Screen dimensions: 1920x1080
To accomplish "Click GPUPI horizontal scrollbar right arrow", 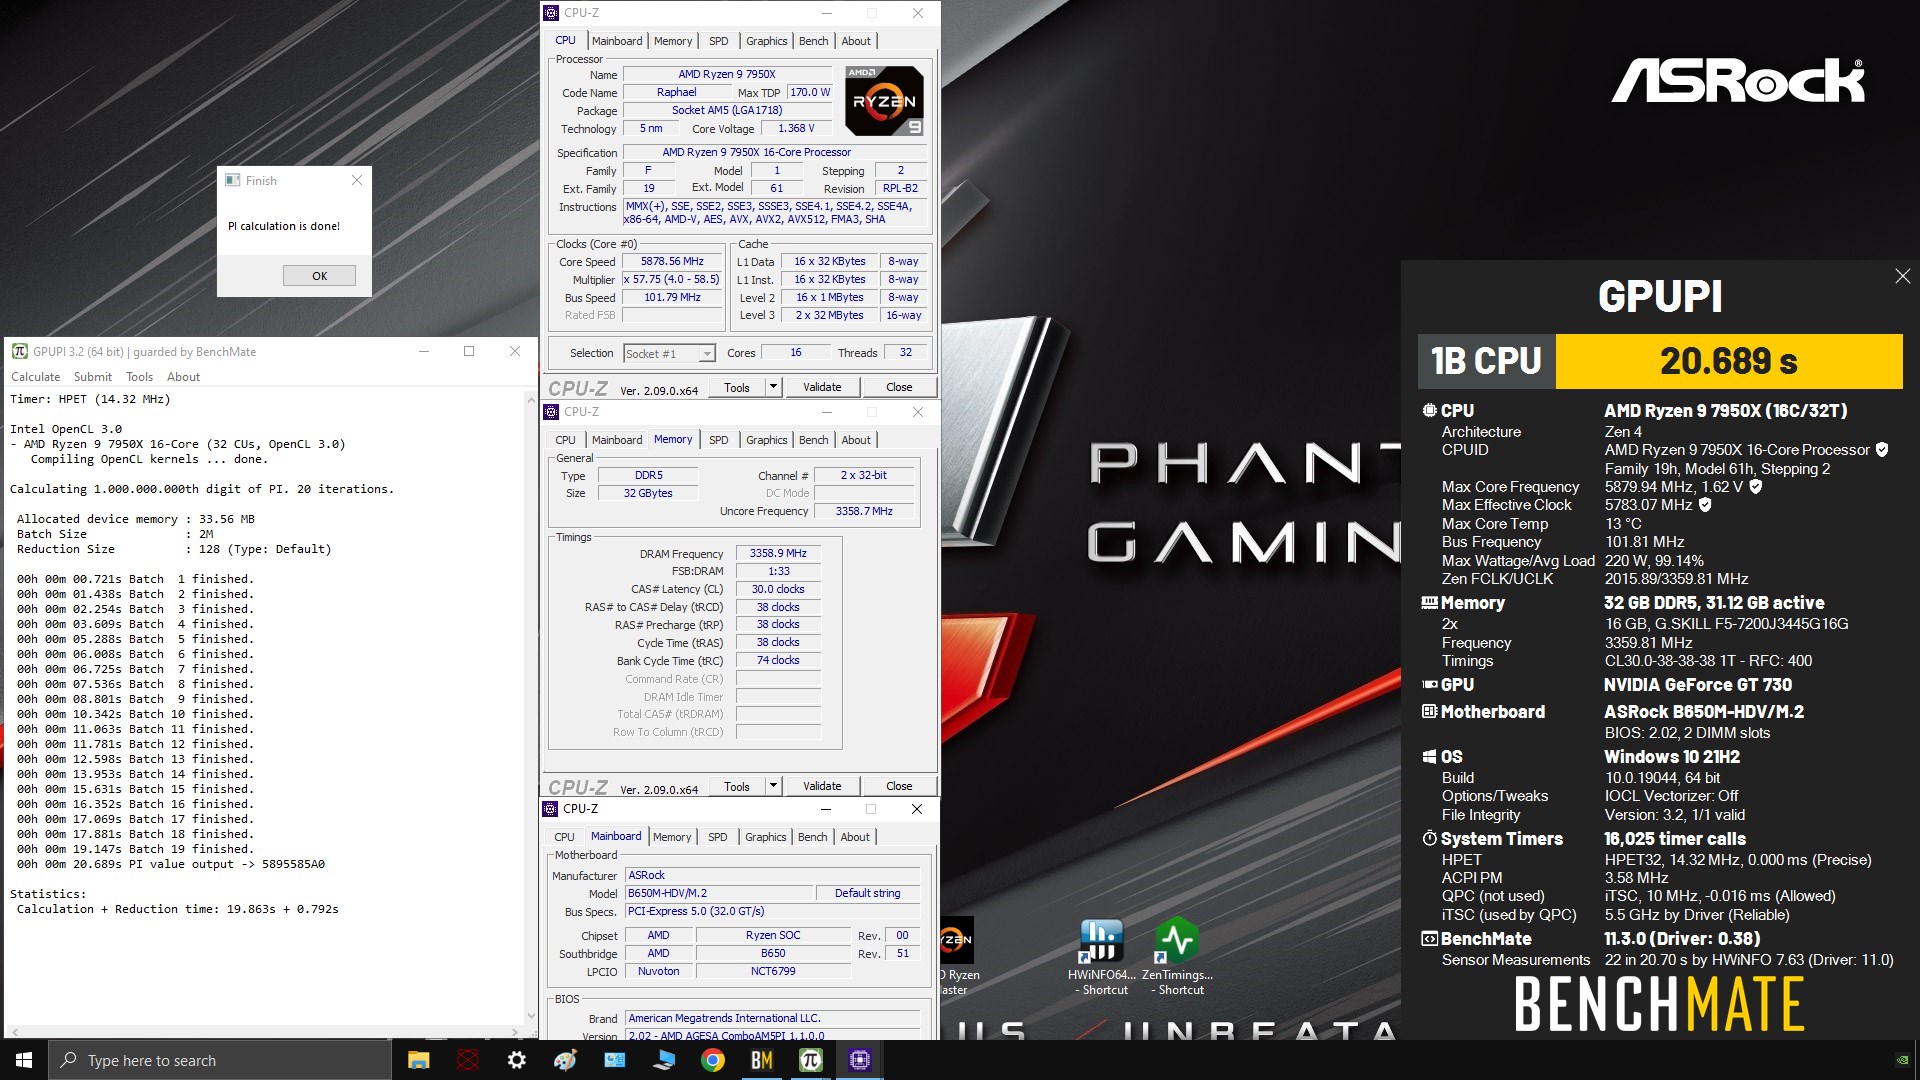I will click(x=516, y=1031).
